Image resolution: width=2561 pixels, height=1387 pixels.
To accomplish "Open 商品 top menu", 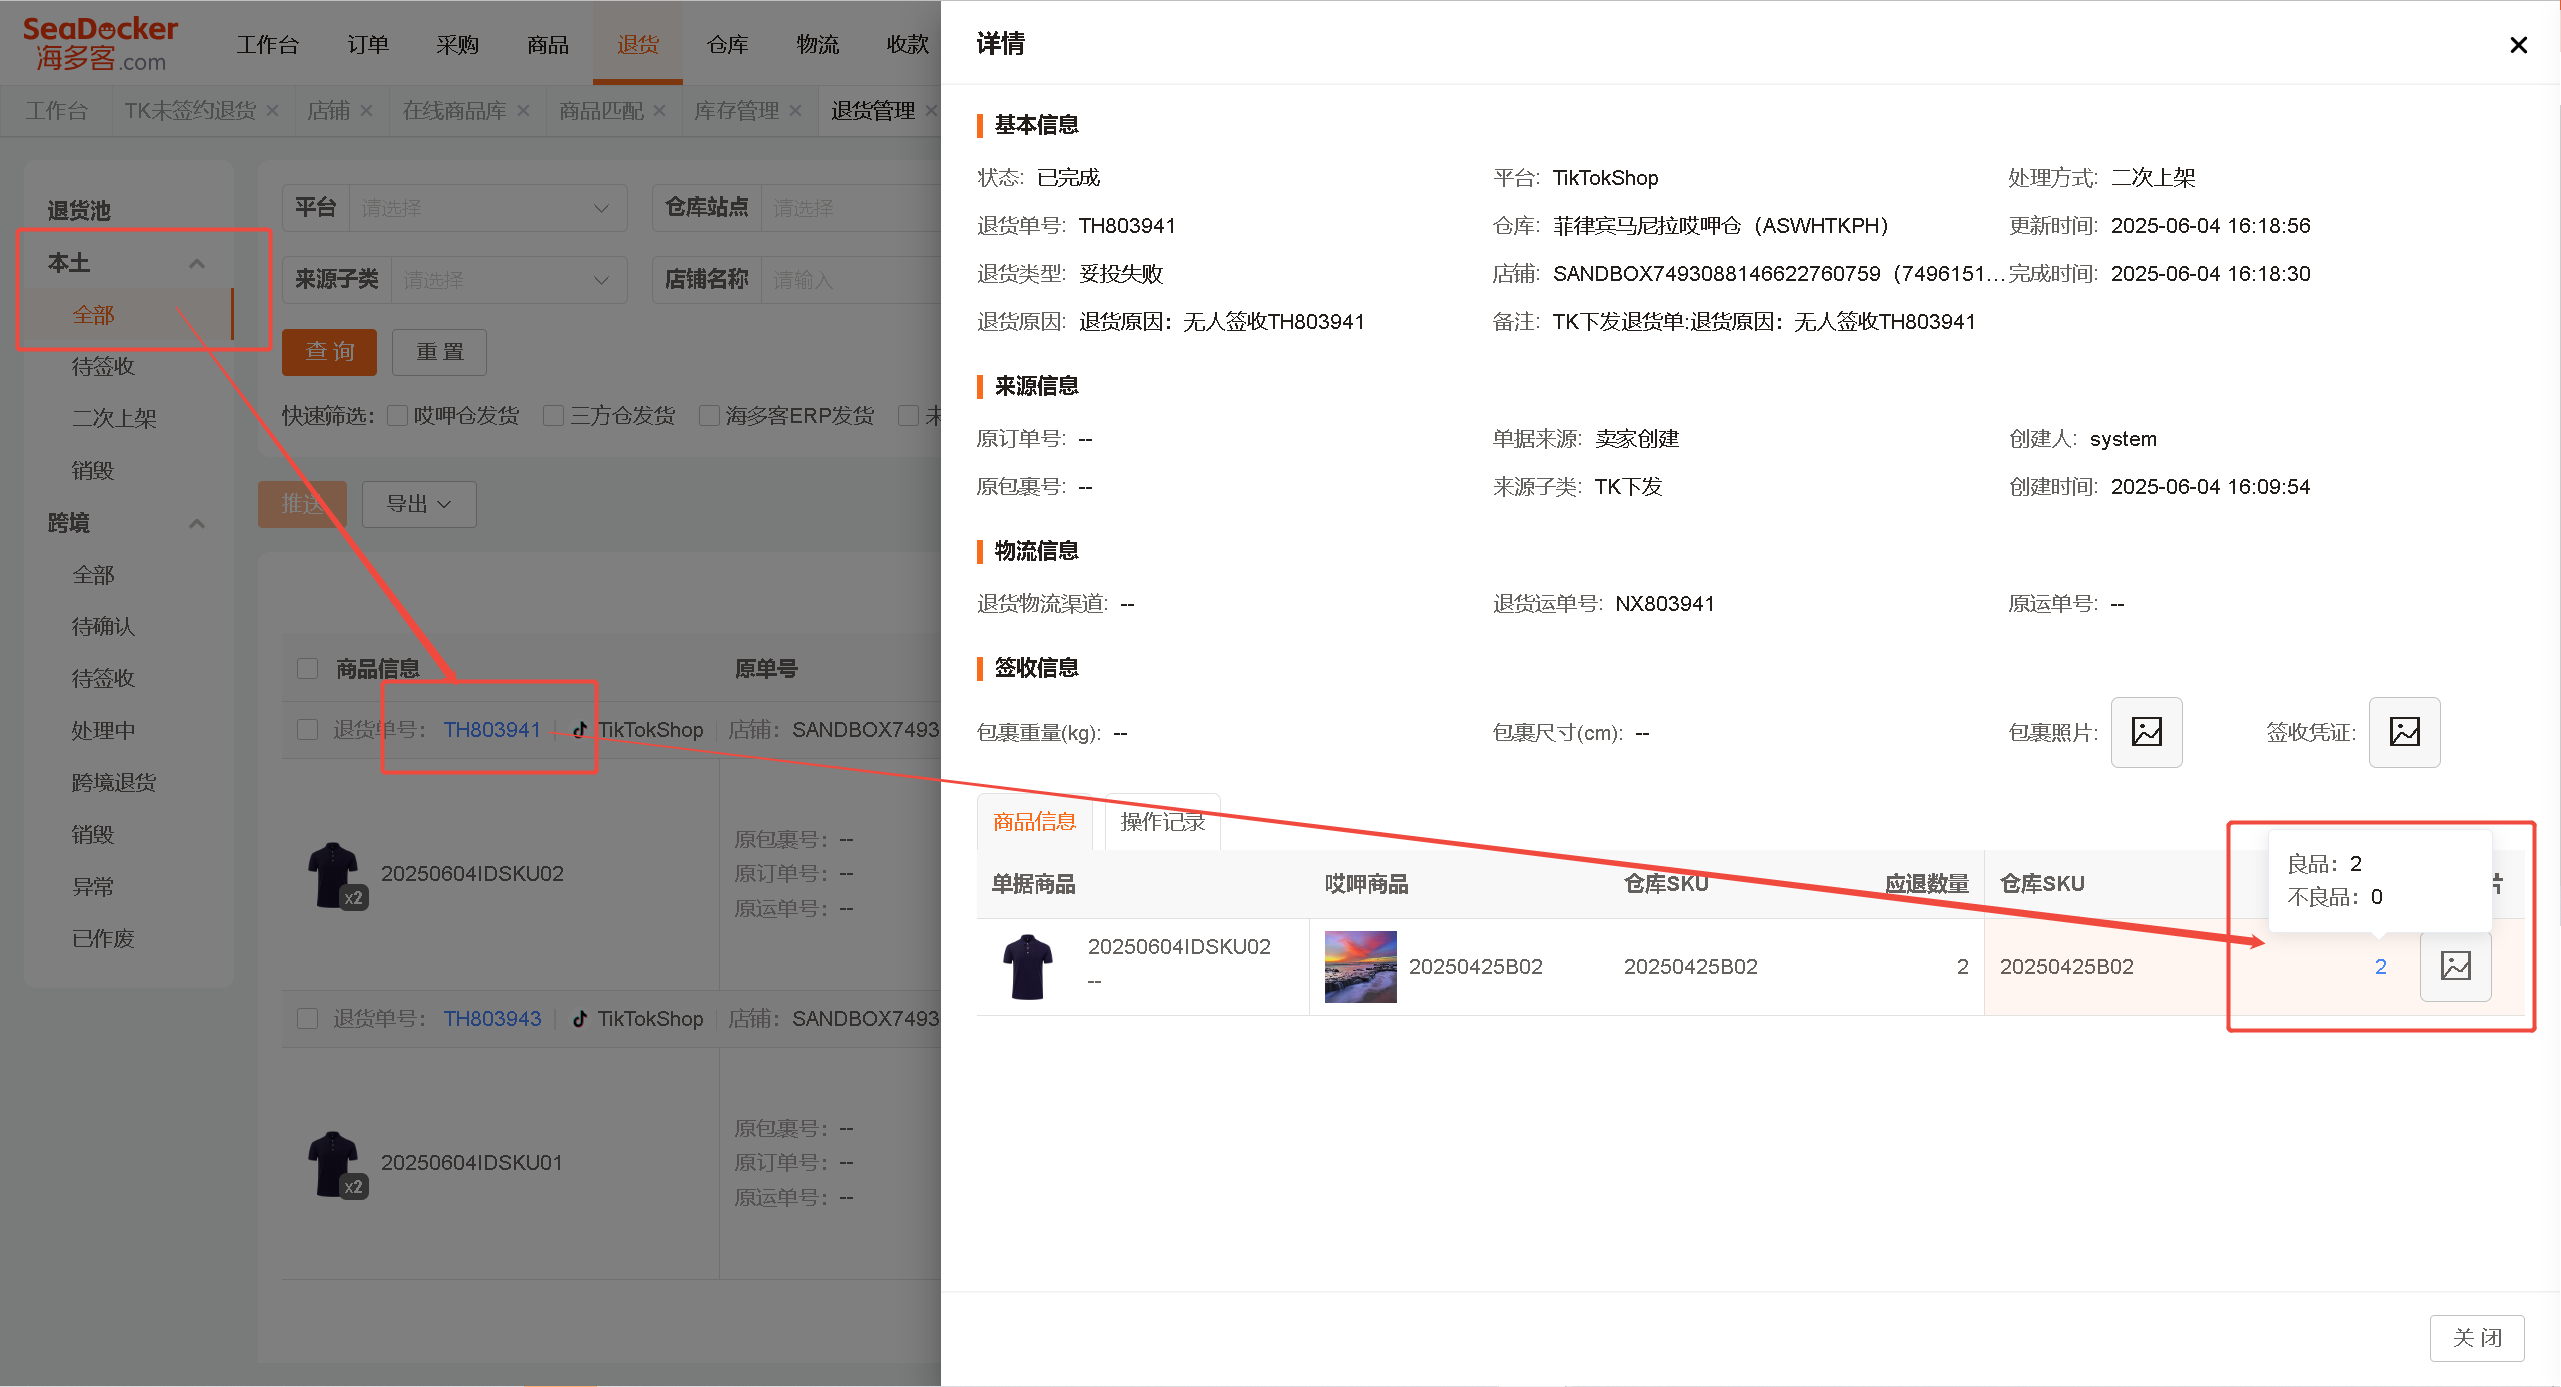I will click(547, 45).
